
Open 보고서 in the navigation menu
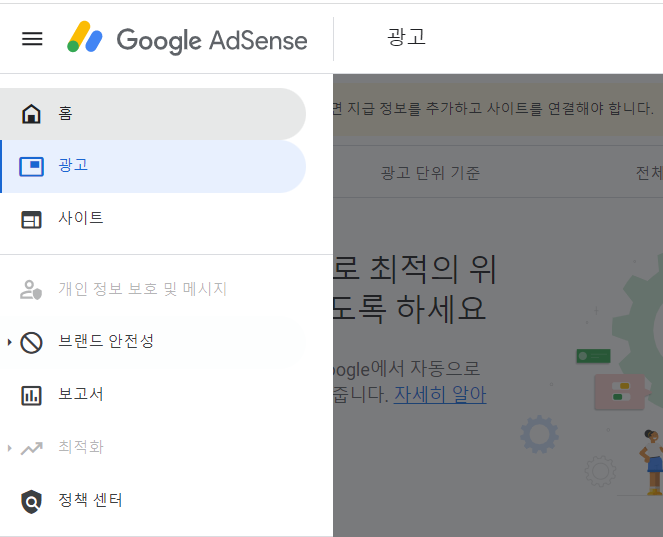pos(153,395)
